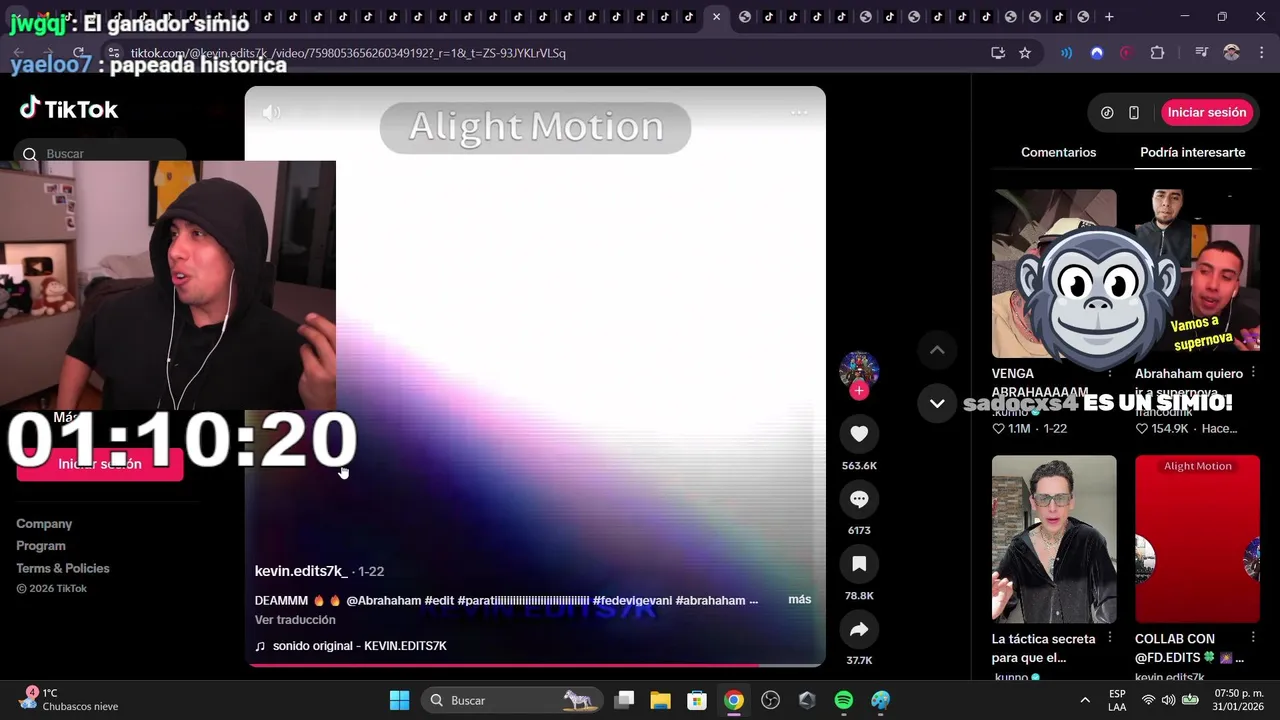Bookmark page with star icon
This screenshot has height=720, width=1280.
click(1025, 53)
